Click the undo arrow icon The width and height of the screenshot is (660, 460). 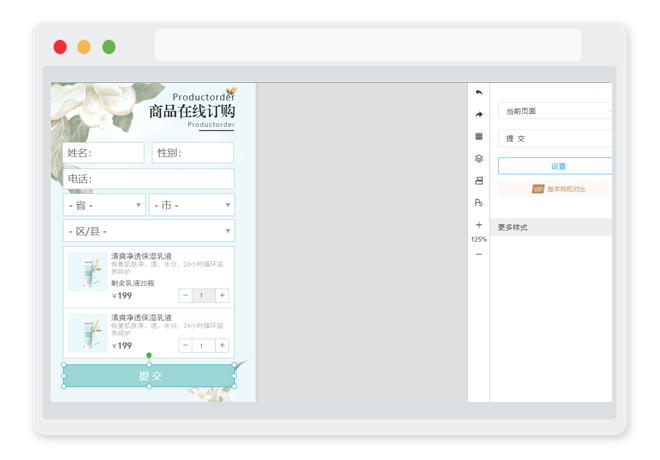(x=479, y=92)
